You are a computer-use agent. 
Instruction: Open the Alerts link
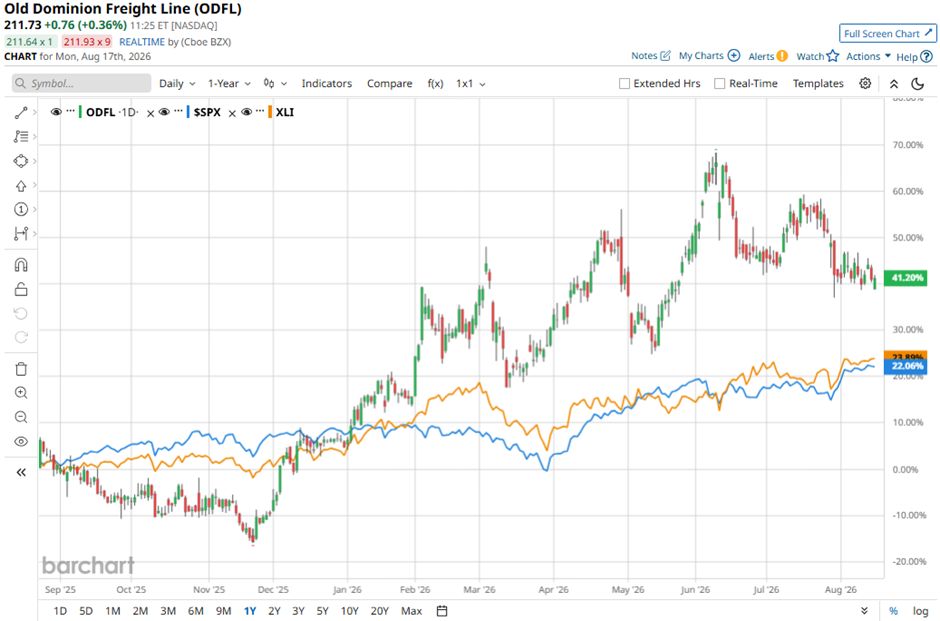(761, 56)
